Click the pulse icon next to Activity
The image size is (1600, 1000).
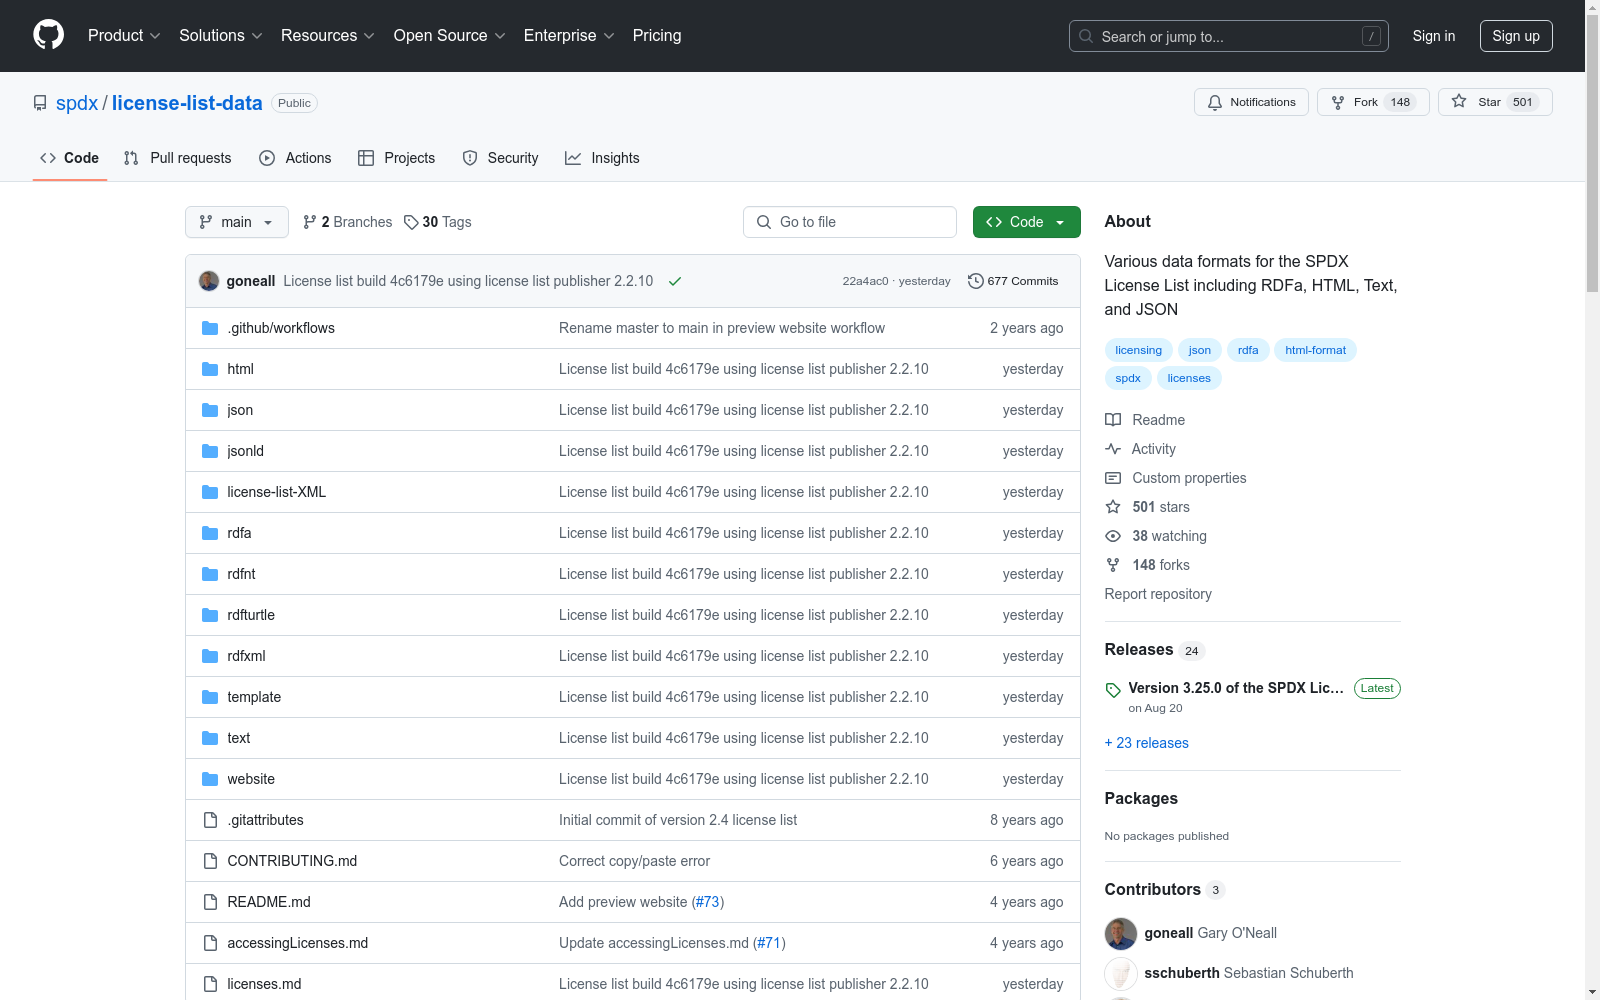coord(1113,449)
